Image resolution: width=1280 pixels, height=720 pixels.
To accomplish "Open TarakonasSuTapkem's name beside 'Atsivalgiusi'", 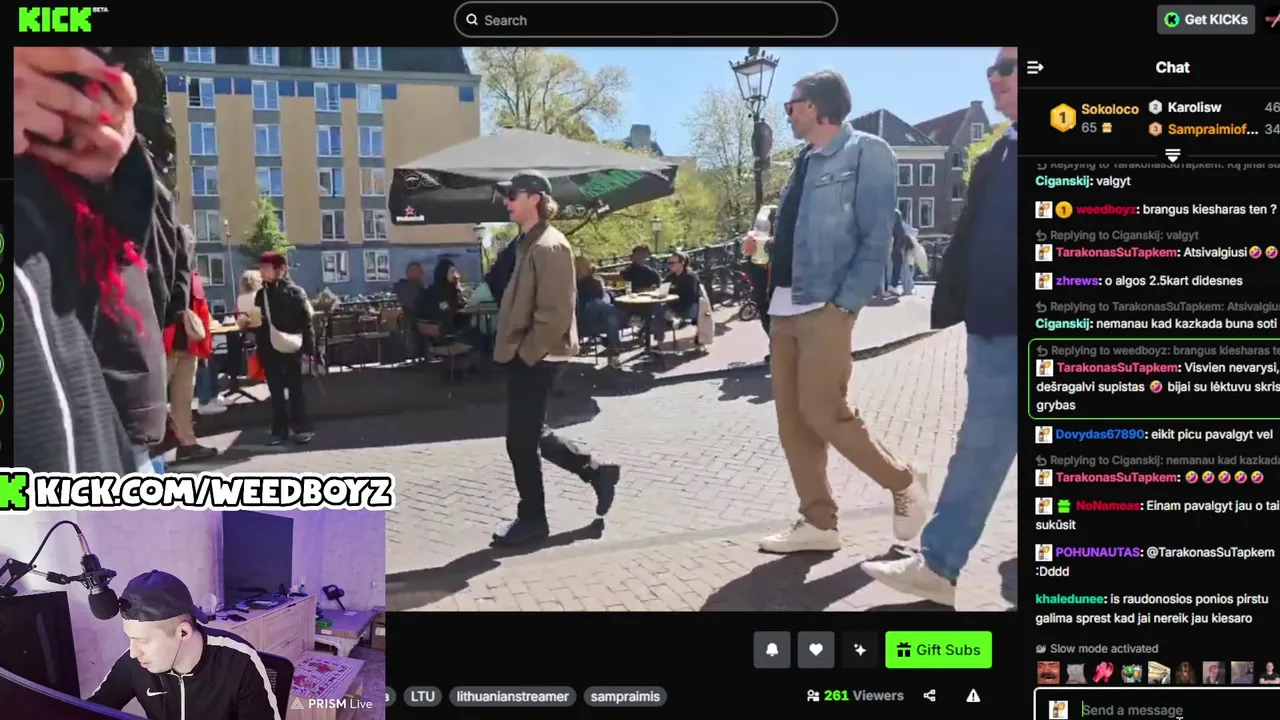I will tap(1117, 253).
